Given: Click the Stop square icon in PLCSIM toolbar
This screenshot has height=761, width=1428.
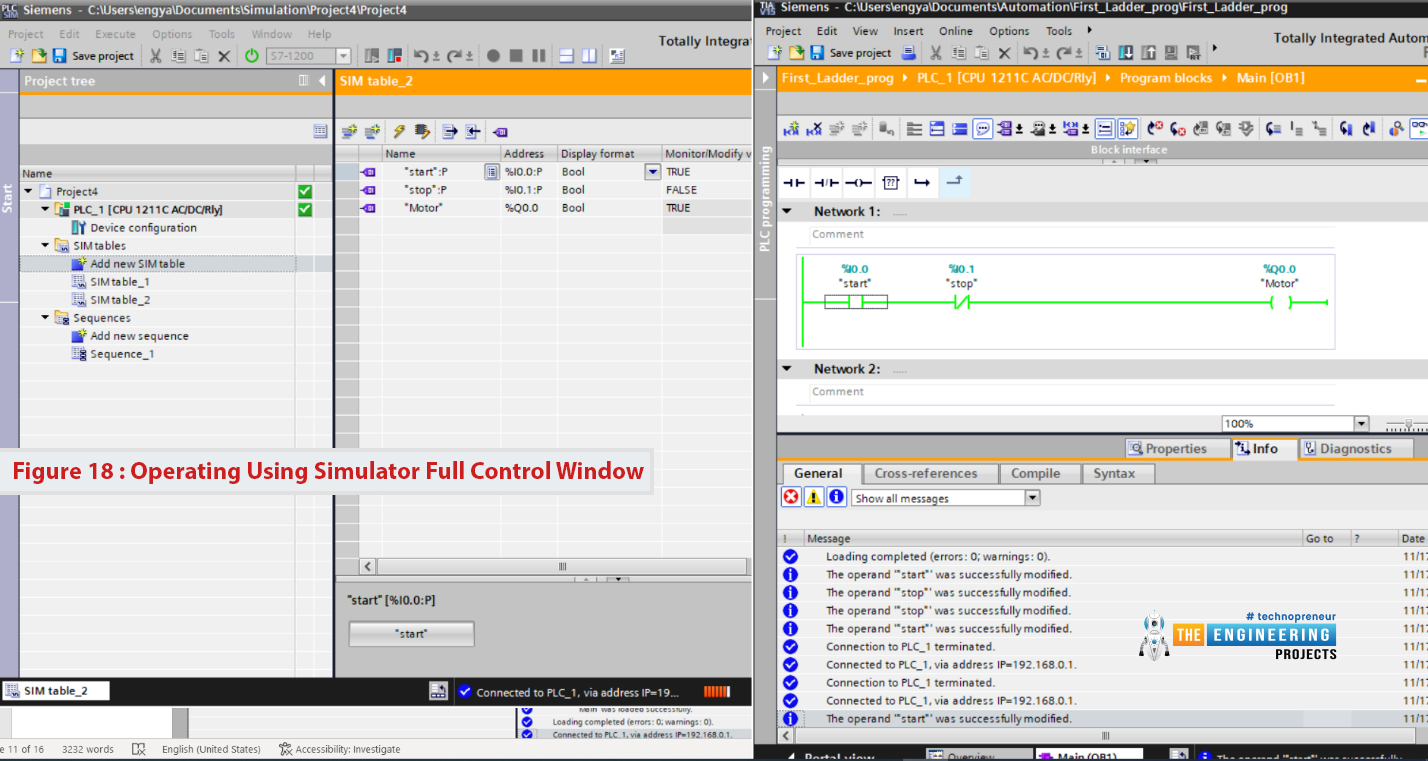Looking at the screenshot, I should [x=516, y=56].
